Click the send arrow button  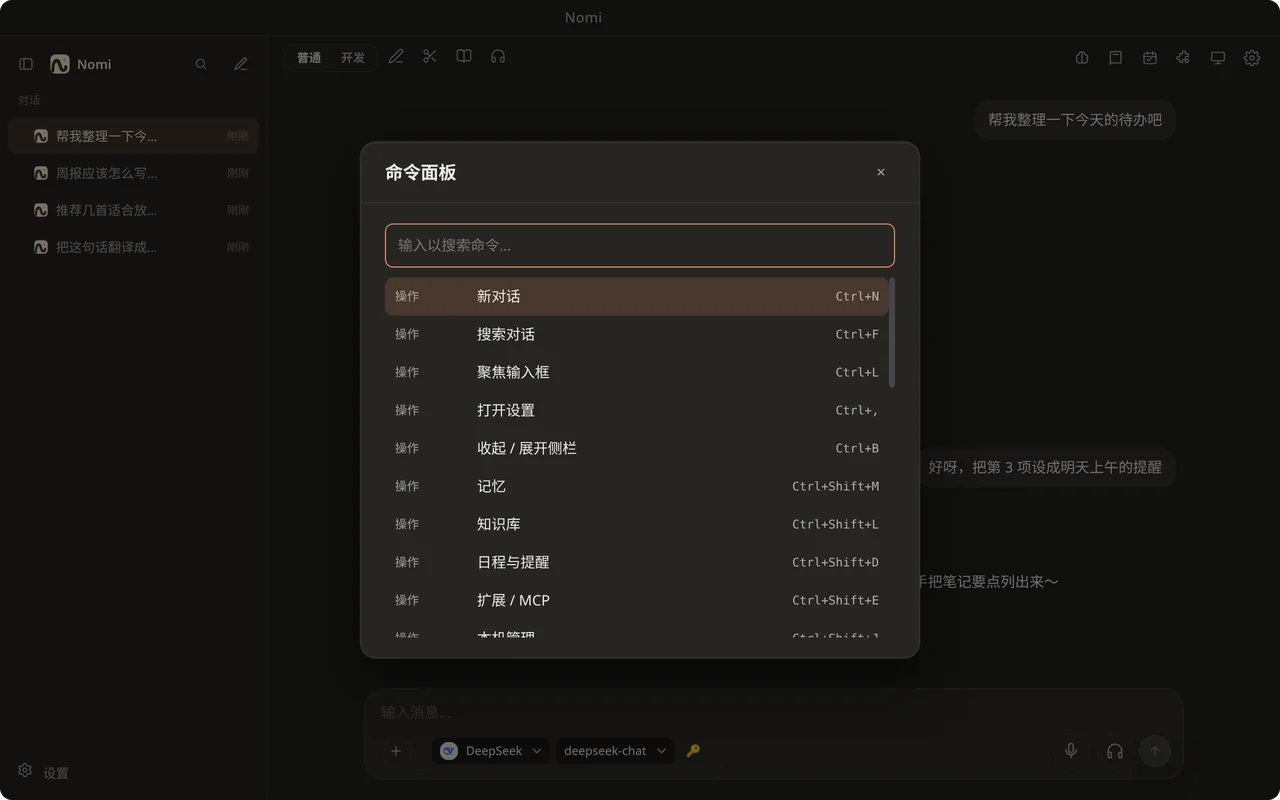point(1155,751)
